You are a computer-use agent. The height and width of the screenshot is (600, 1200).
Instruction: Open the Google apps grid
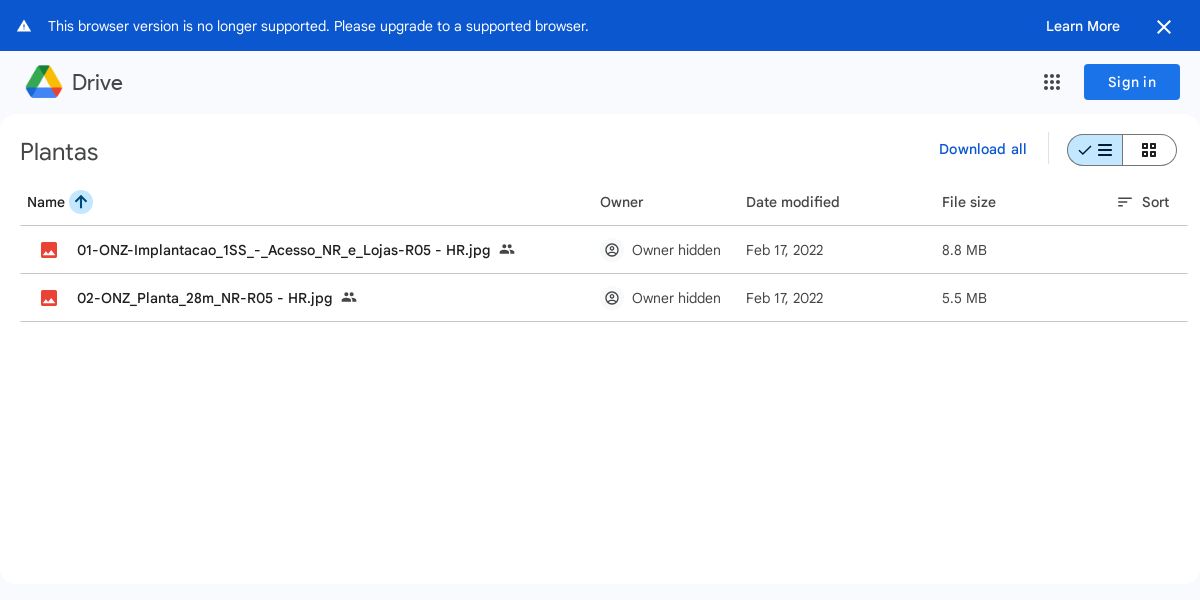click(x=1051, y=82)
